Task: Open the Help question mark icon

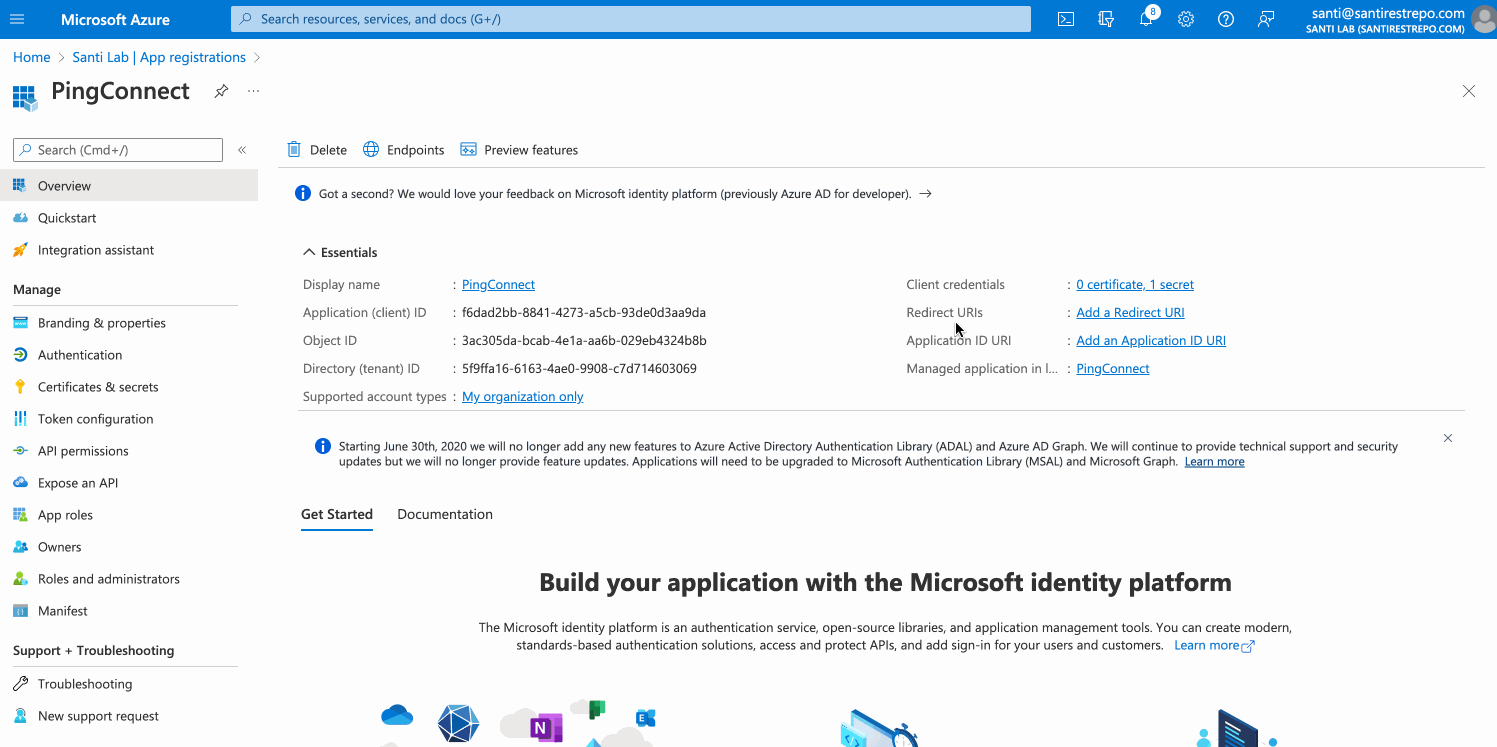Action: 1226,18
